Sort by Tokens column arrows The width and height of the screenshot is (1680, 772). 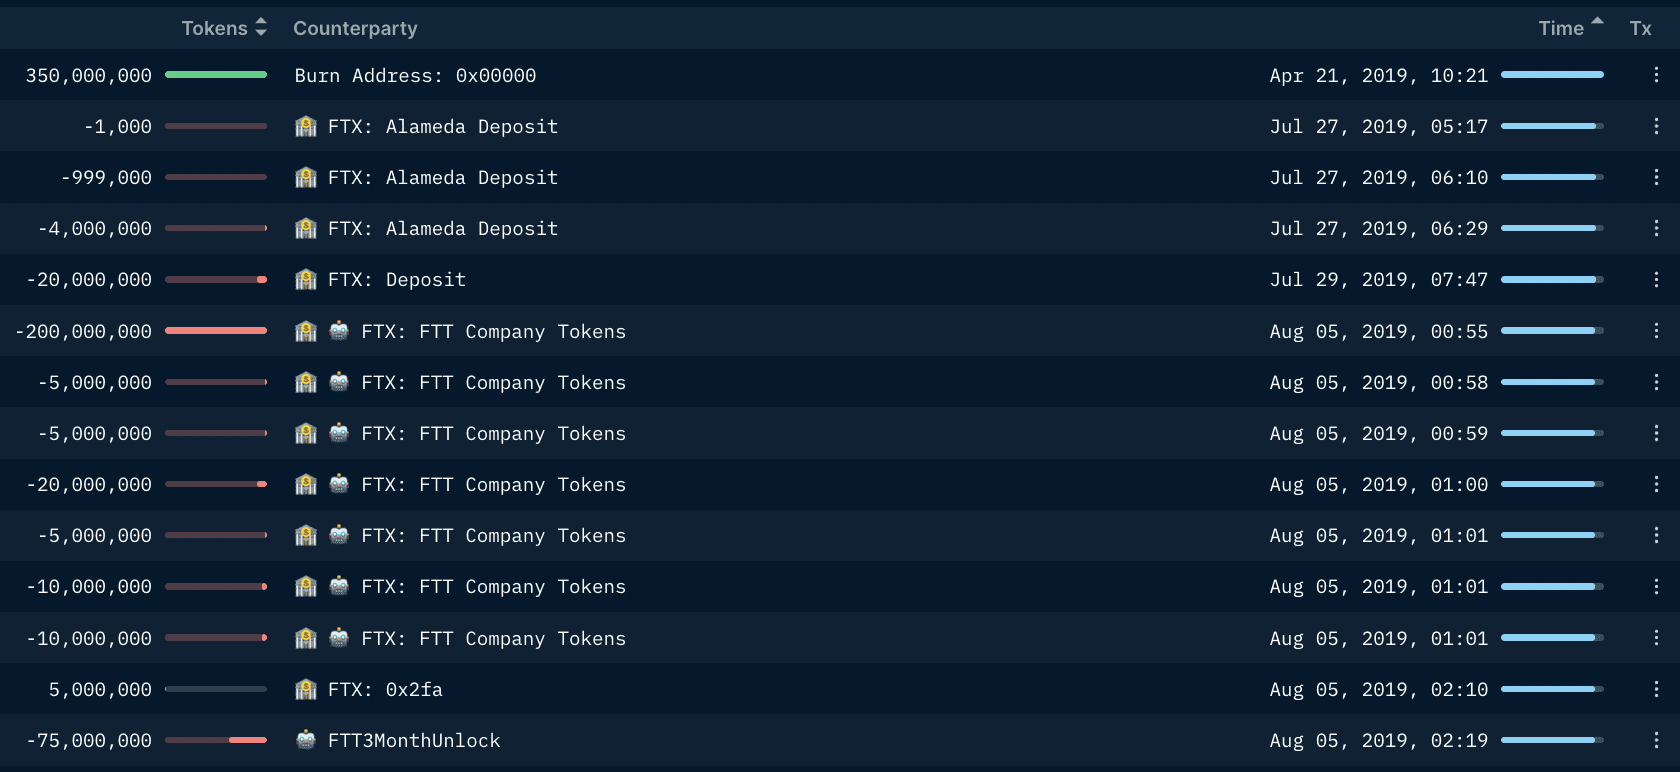point(261,28)
